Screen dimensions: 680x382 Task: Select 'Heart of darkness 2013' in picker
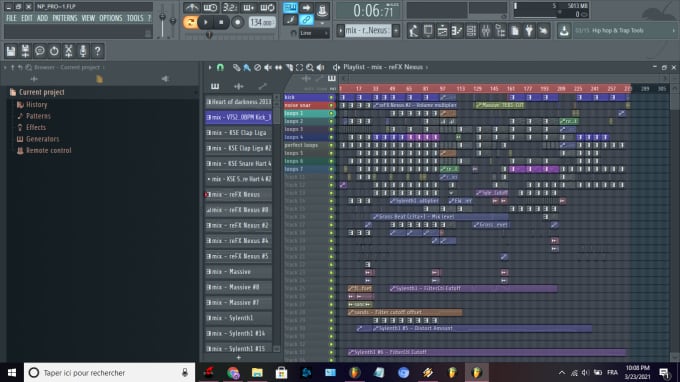click(239, 102)
